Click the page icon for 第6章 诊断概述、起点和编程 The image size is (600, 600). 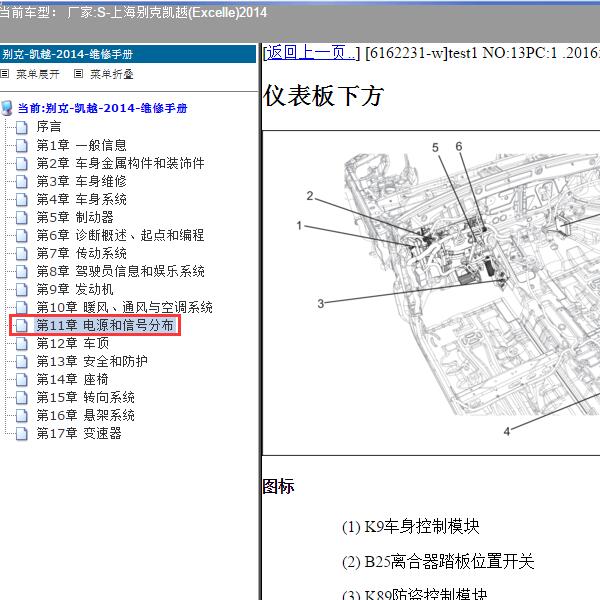click(x=22, y=235)
